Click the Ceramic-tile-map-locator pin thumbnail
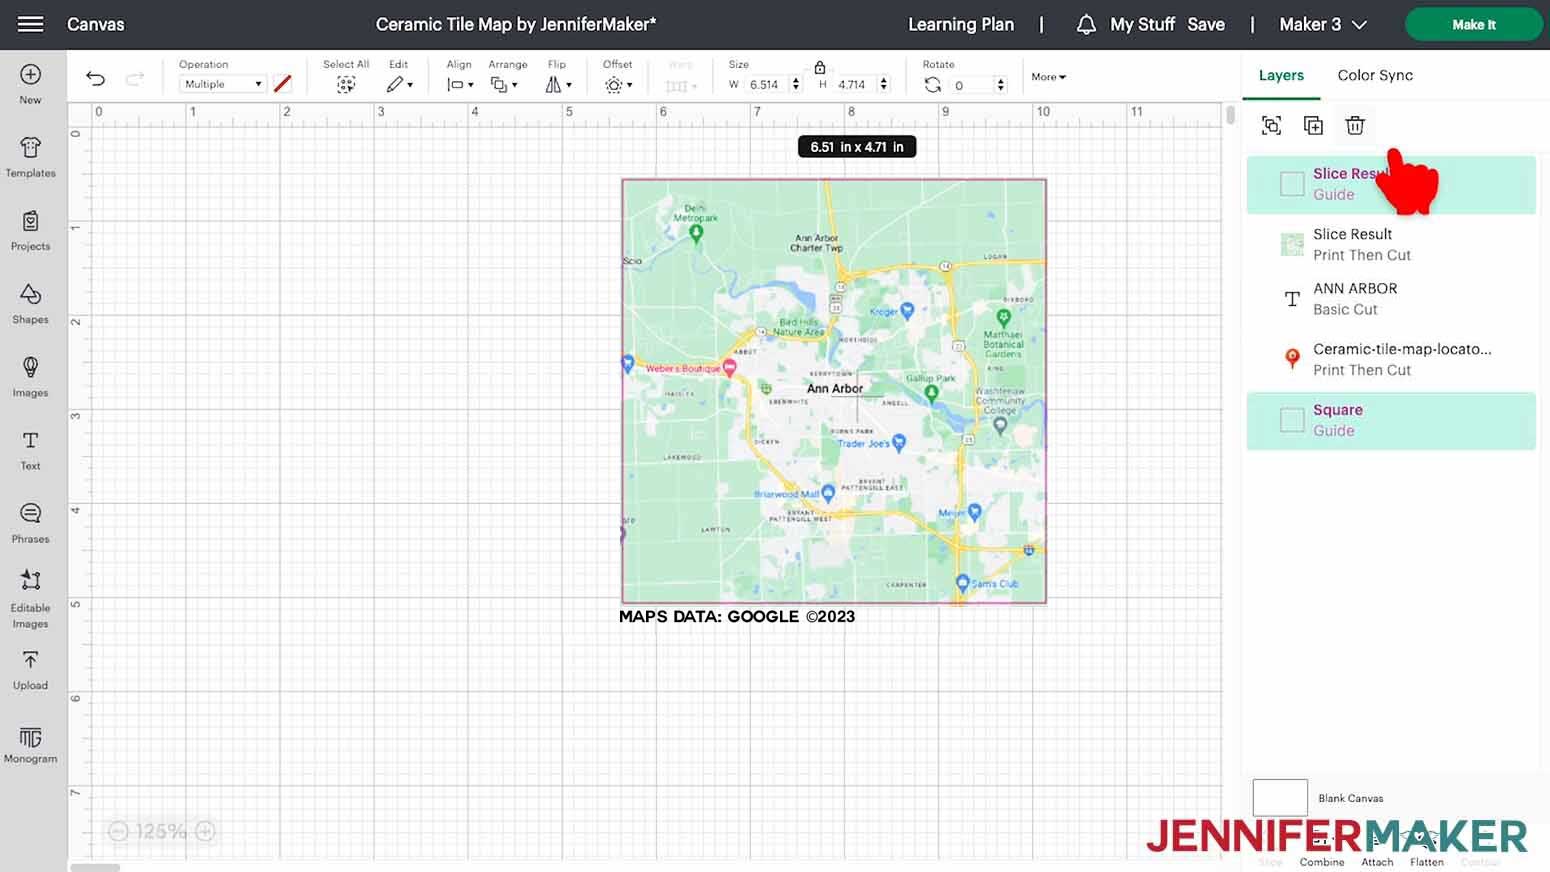Image resolution: width=1550 pixels, height=872 pixels. click(1292, 358)
